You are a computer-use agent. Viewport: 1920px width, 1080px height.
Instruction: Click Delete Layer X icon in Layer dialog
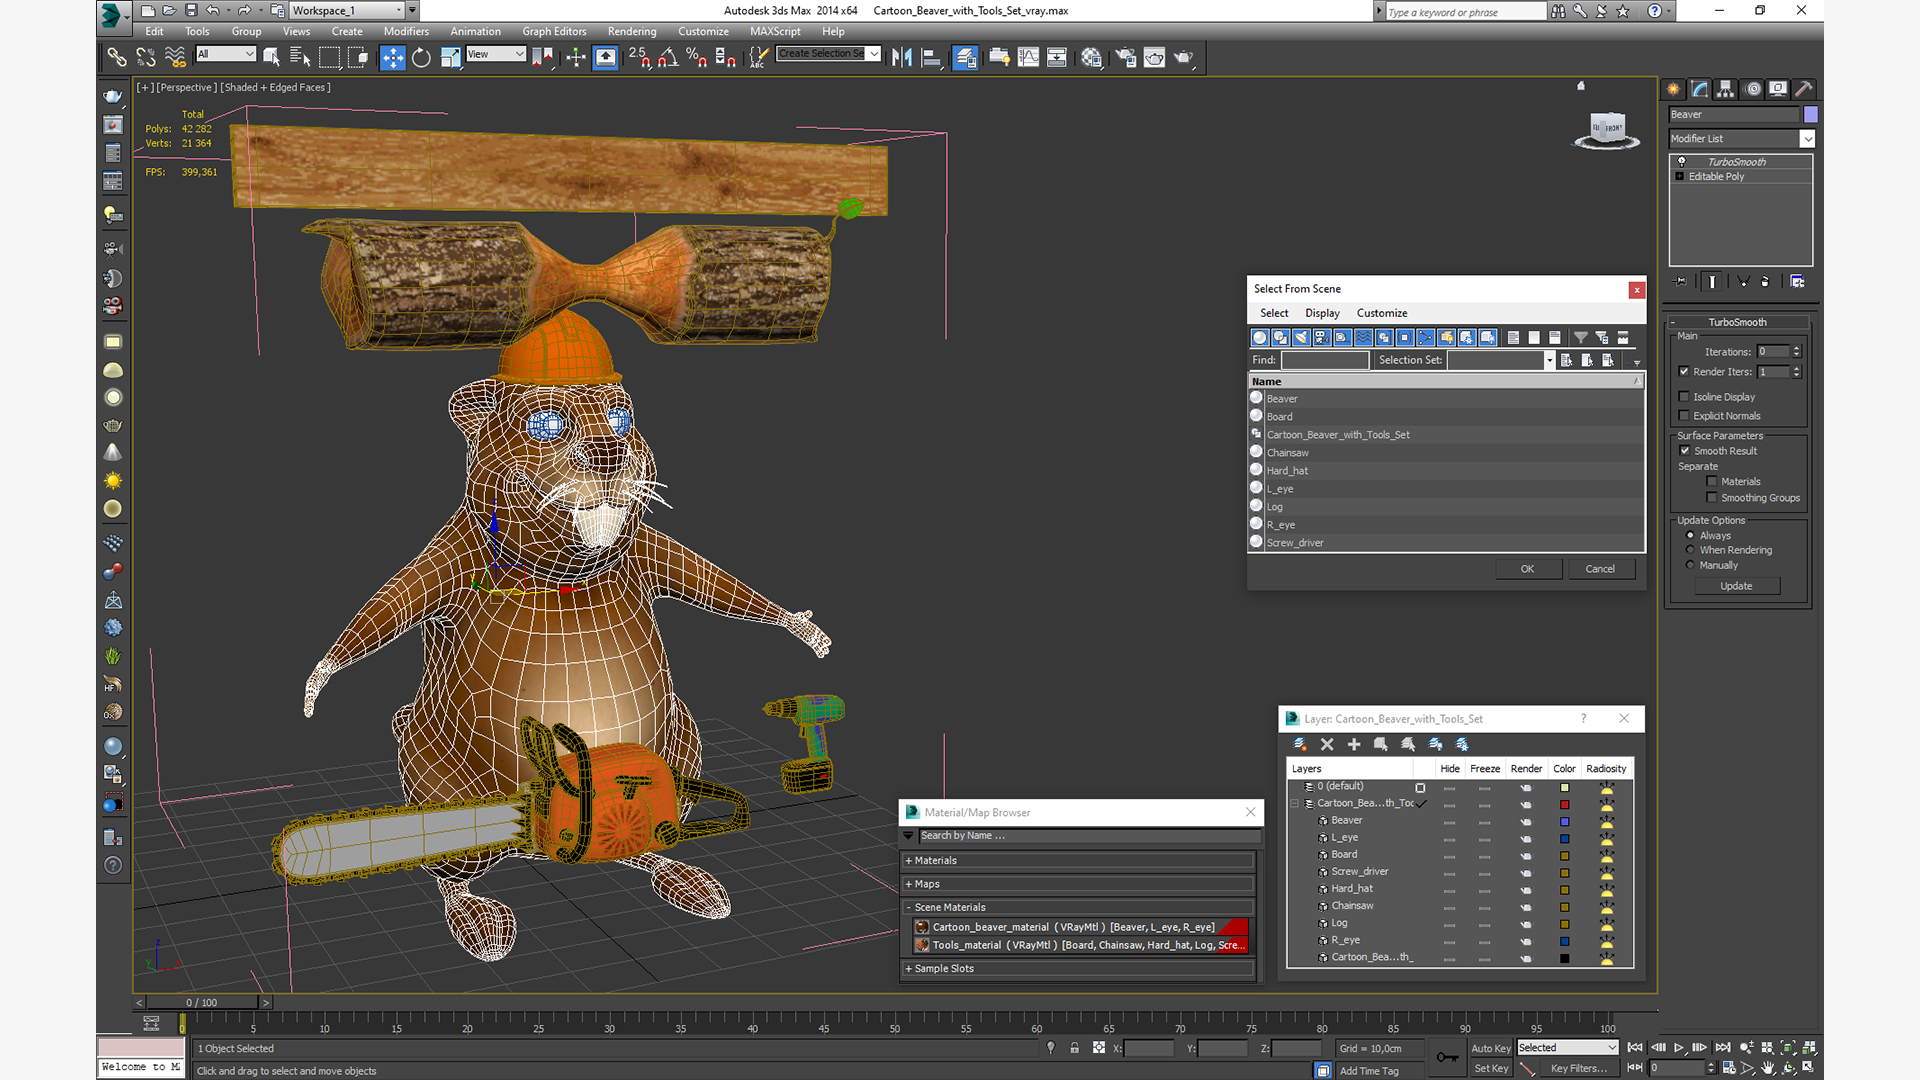click(x=1327, y=744)
